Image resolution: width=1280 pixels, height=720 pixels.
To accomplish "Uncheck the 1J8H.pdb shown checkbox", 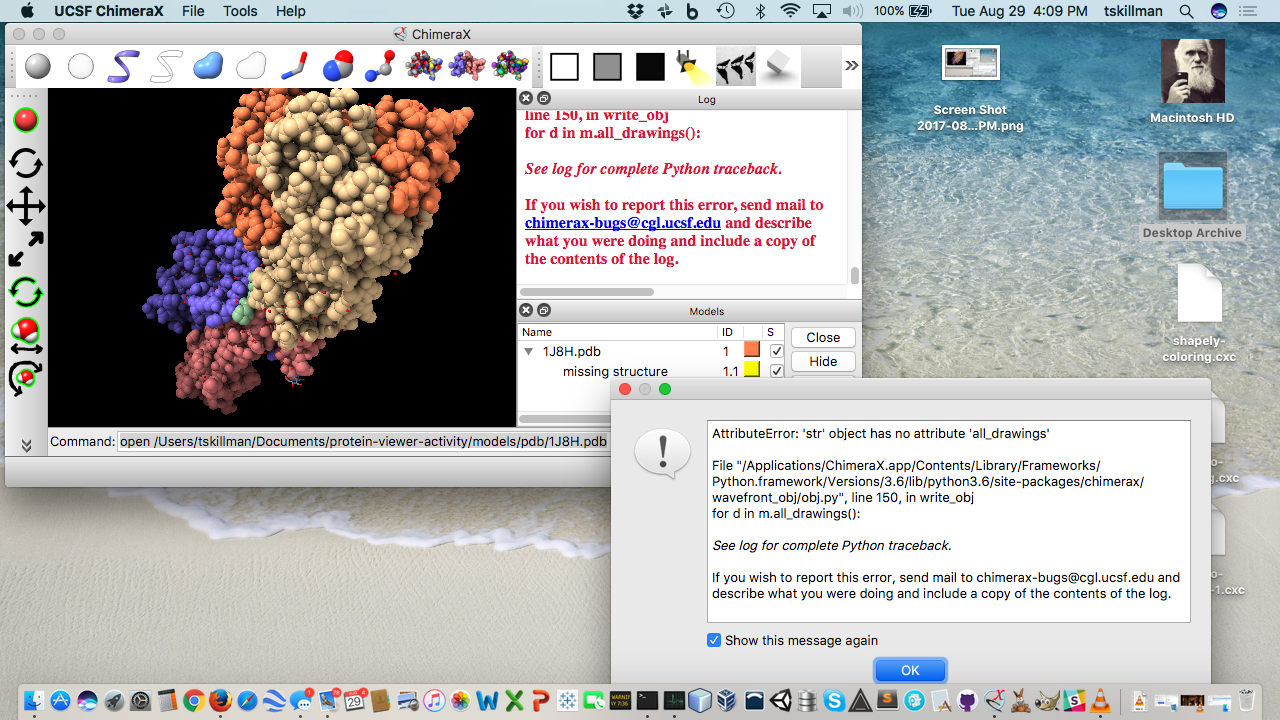I will click(x=777, y=351).
